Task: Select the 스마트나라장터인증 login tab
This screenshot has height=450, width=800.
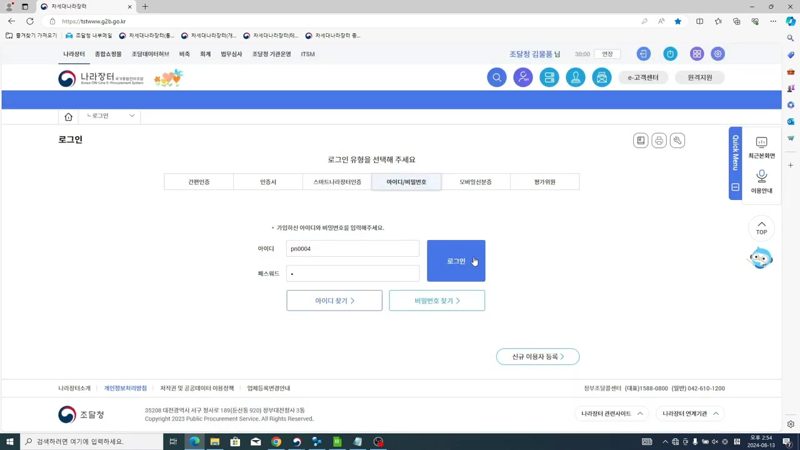Action: [337, 182]
